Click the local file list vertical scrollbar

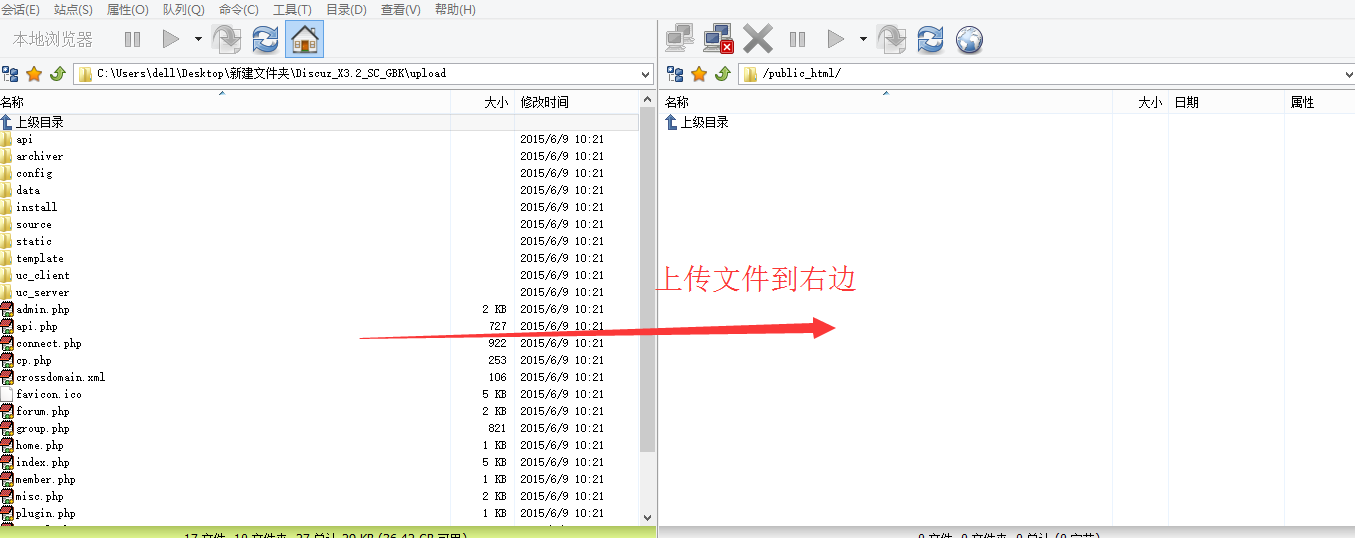click(x=646, y=300)
